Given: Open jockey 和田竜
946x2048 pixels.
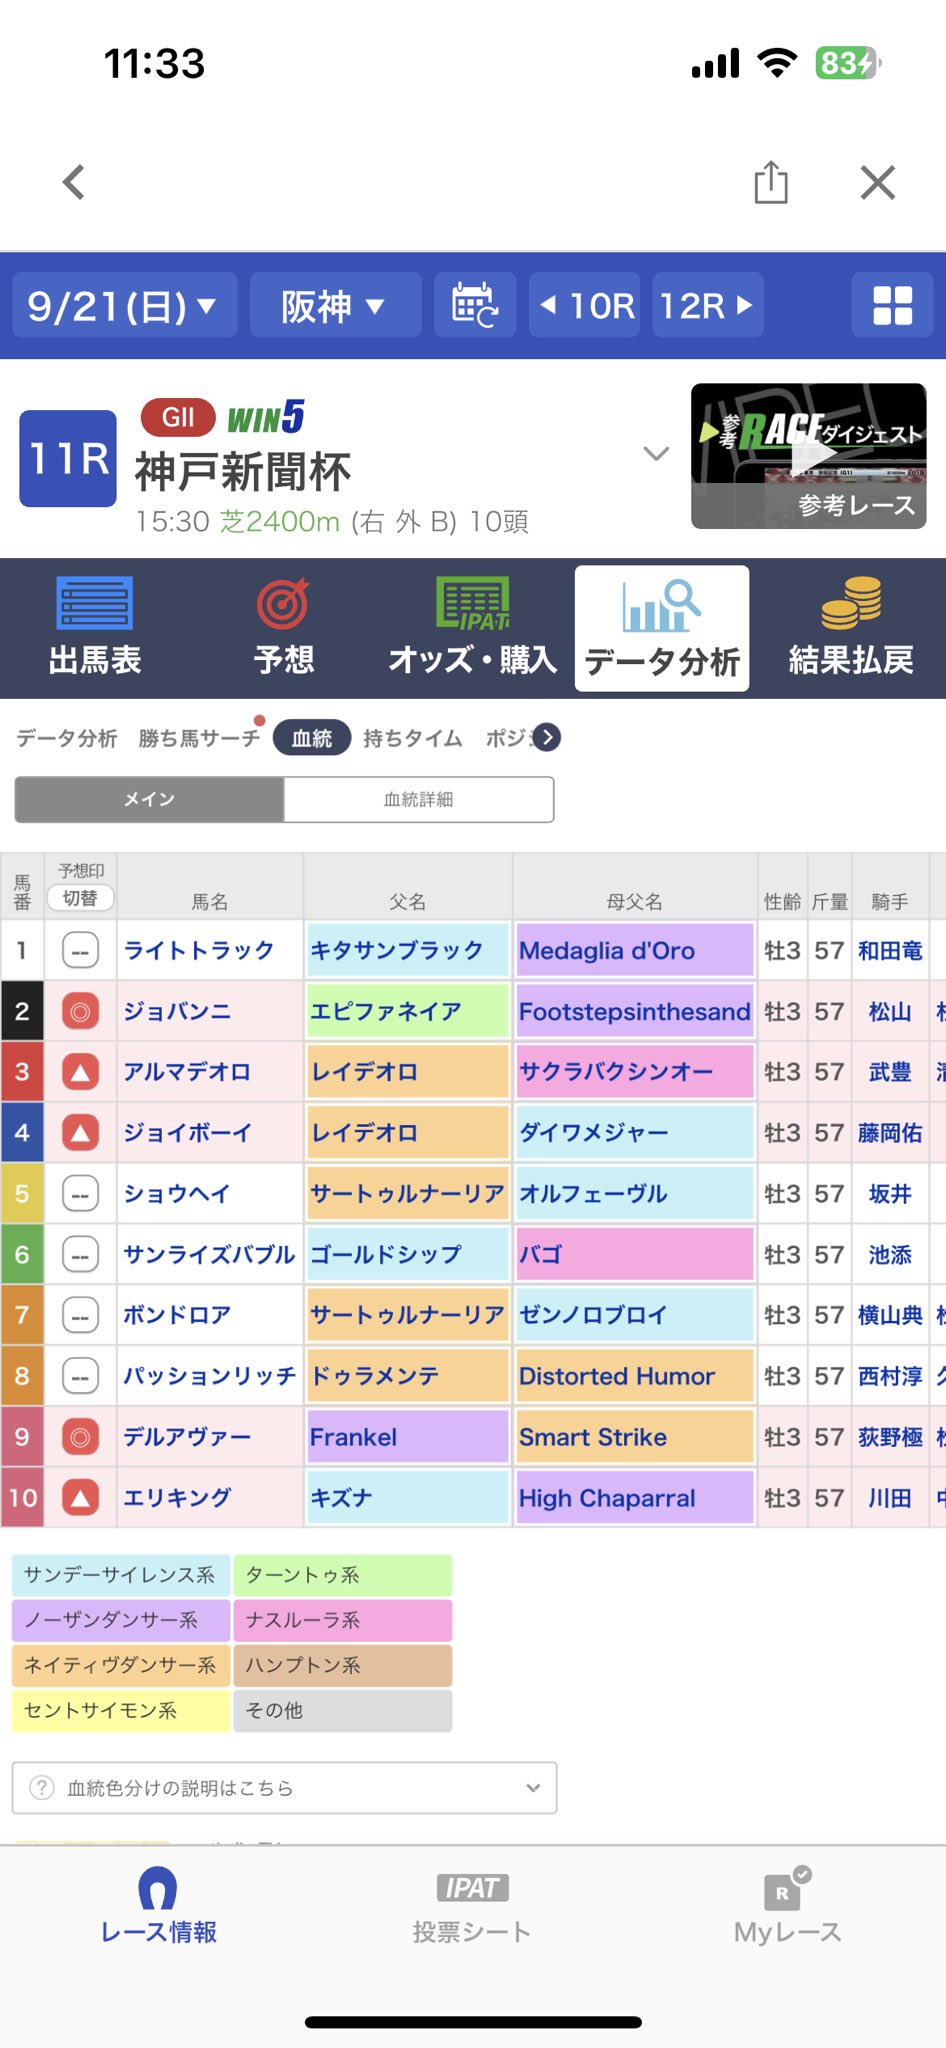Looking at the screenshot, I should tap(890, 950).
